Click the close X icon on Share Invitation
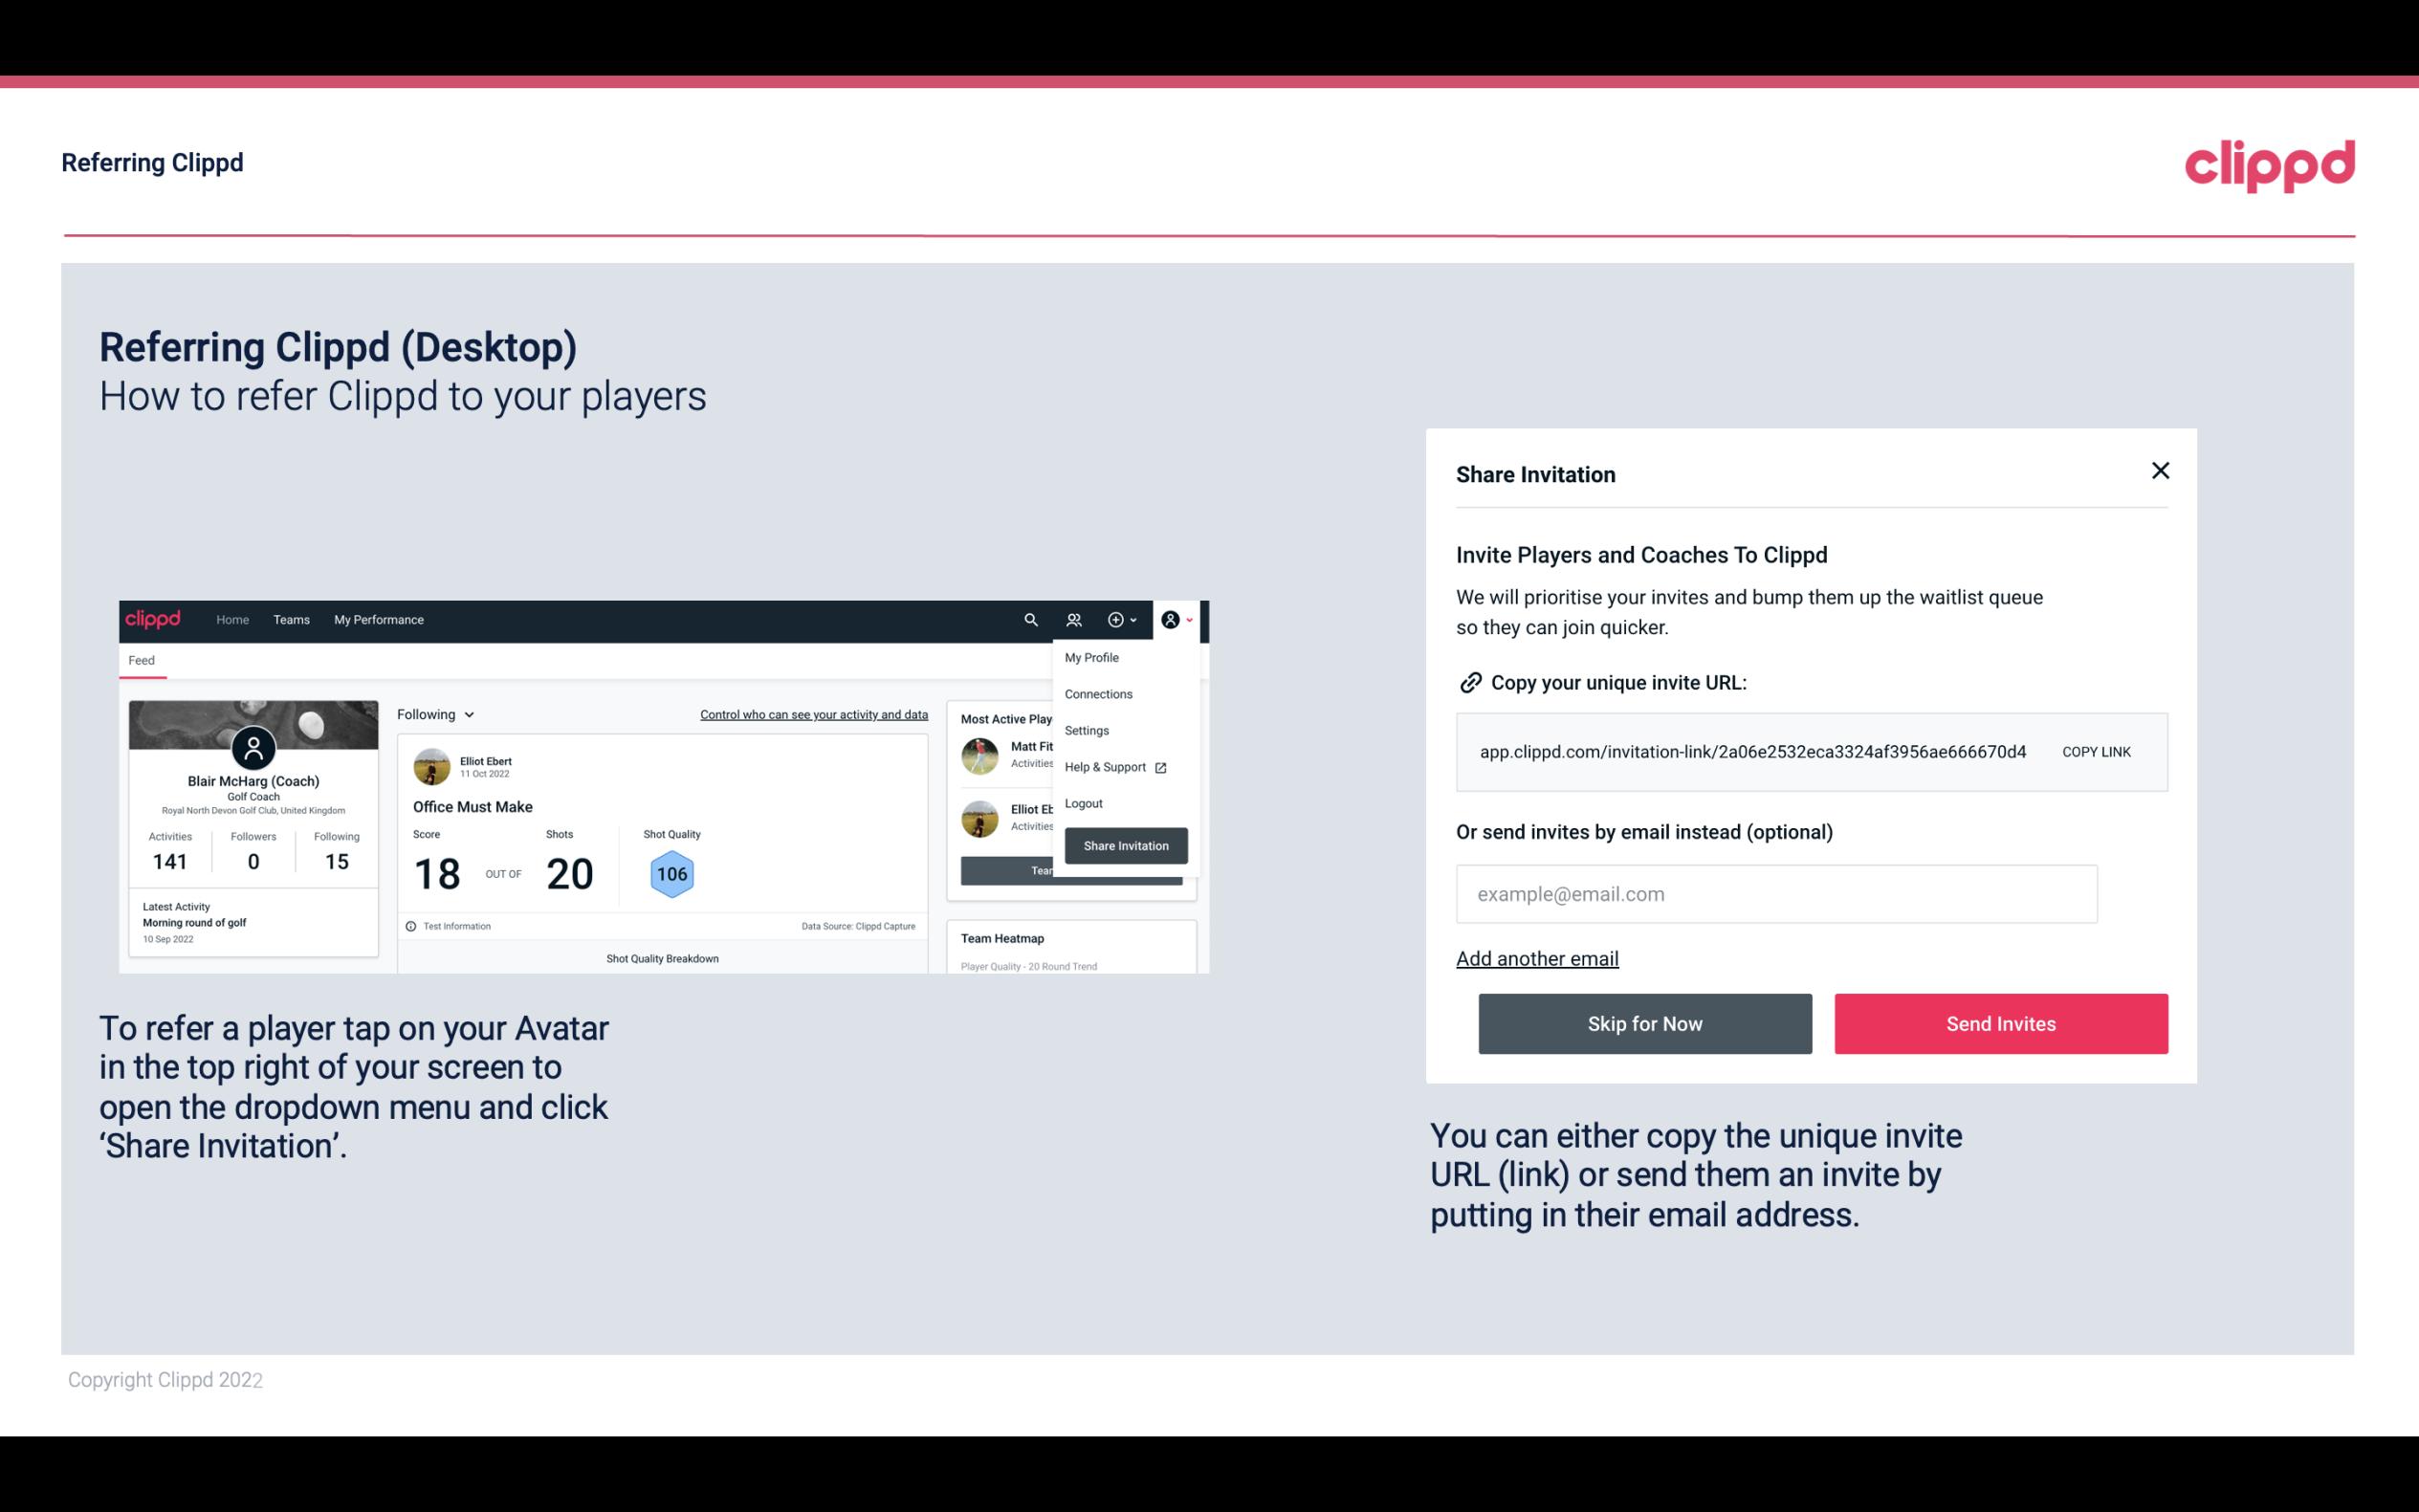Screen dimensions: 2419x1512 click(2158, 471)
